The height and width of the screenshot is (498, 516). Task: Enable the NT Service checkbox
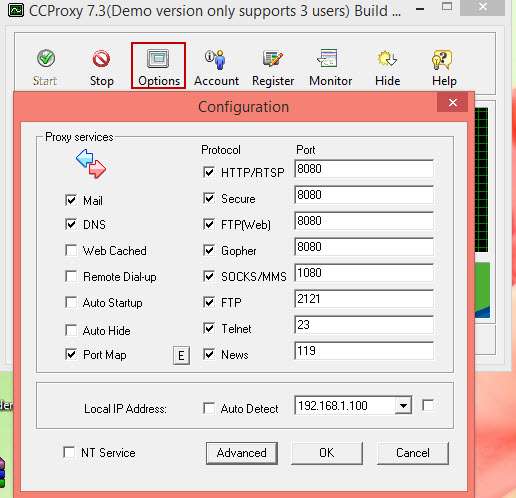69,452
